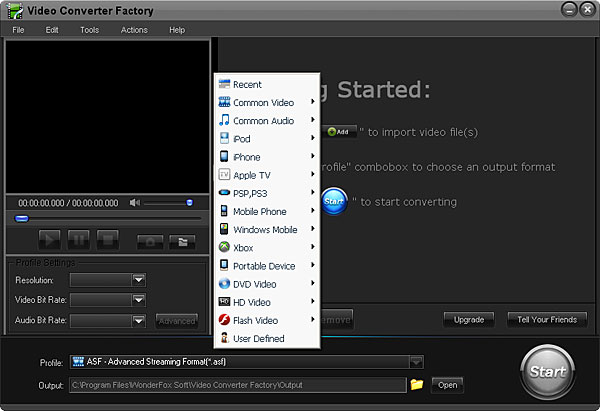Open the Profile combobox dropdown arrow
The width and height of the screenshot is (600, 411).
[x=416, y=362]
